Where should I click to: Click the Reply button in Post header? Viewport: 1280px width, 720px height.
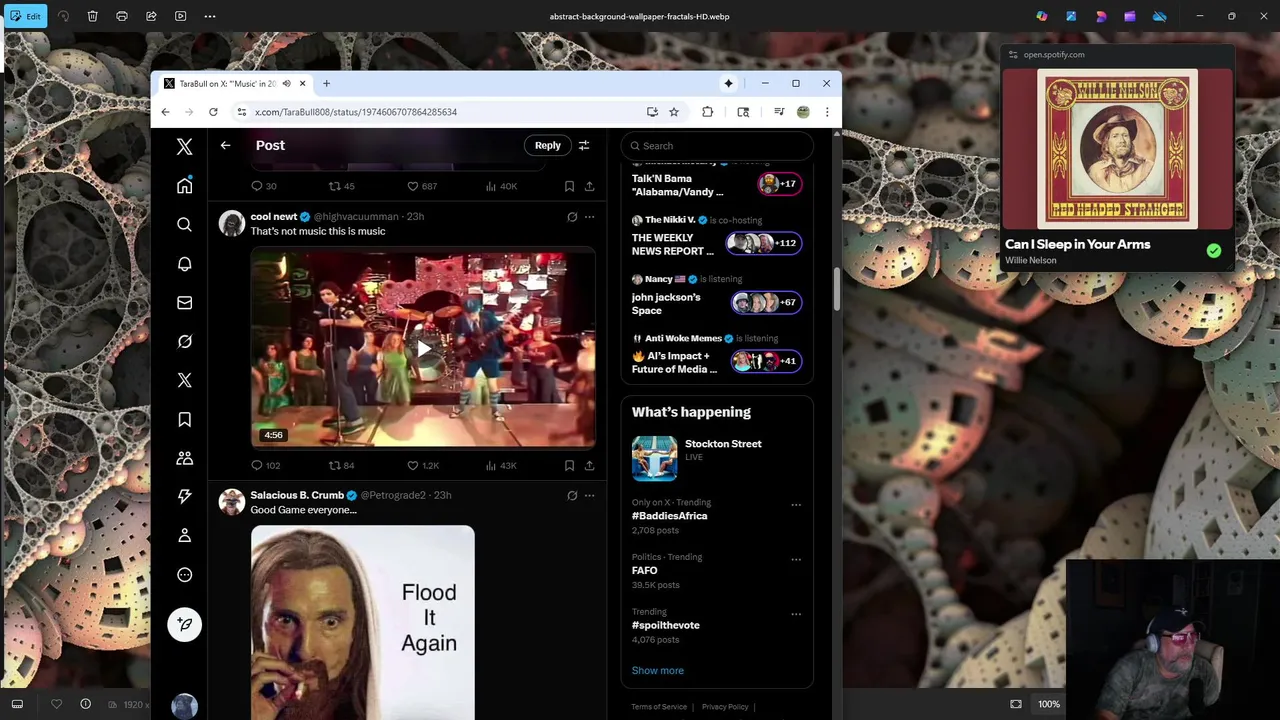547,145
